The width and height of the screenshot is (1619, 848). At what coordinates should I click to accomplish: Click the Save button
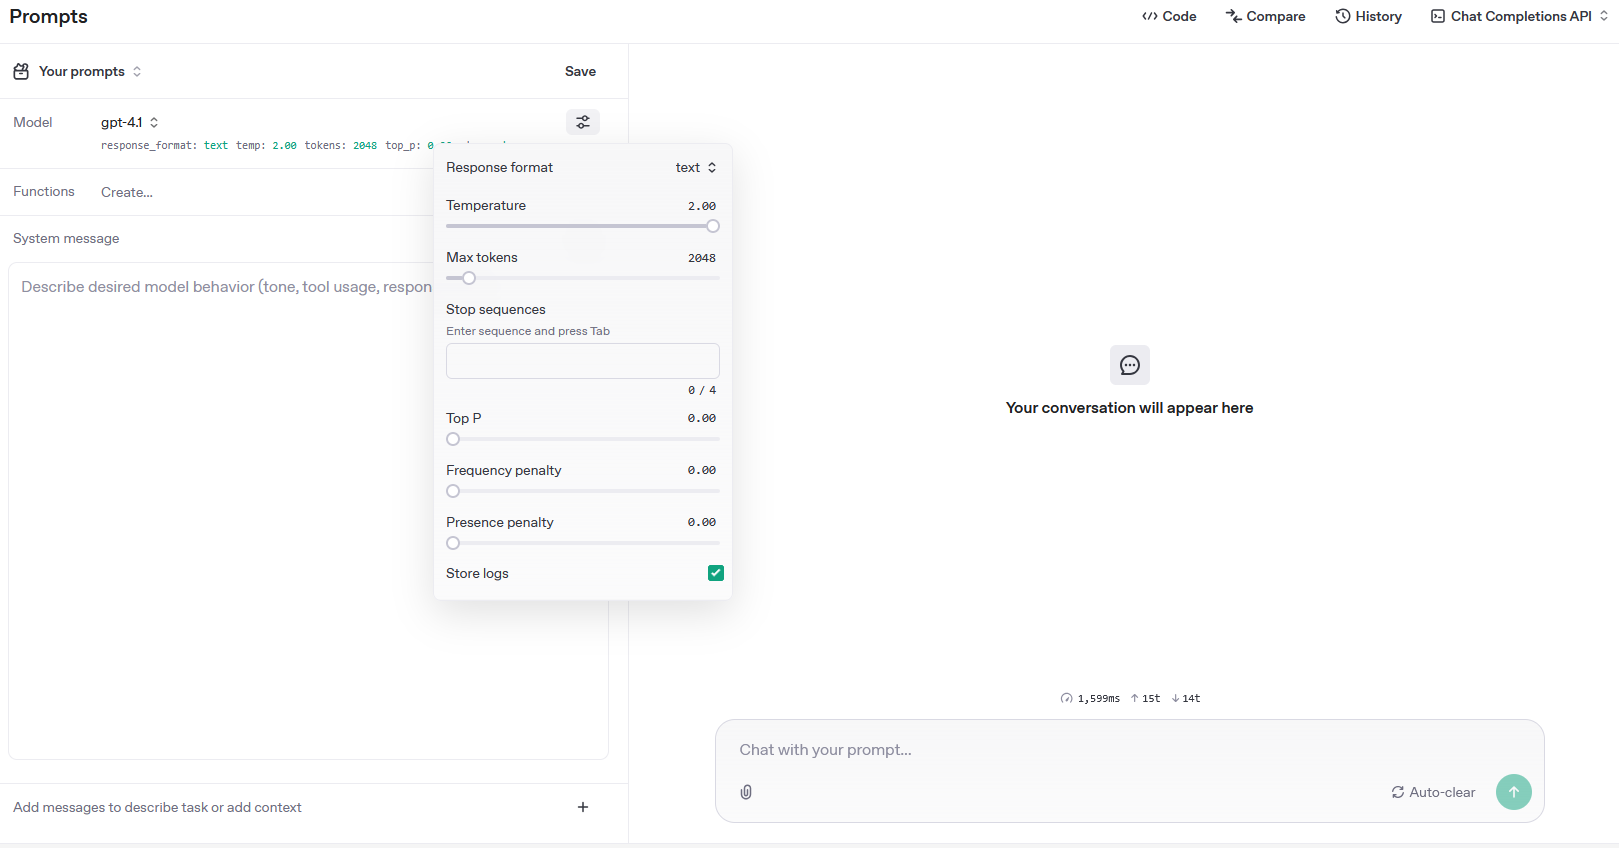pos(580,71)
